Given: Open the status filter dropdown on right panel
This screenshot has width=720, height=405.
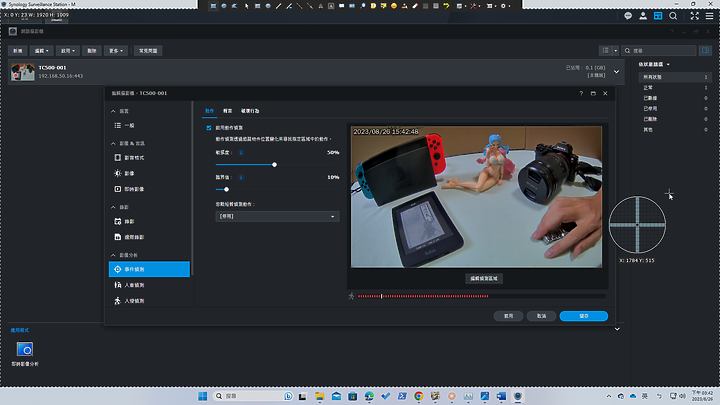Looking at the screenshot, I should click(654, 64).
